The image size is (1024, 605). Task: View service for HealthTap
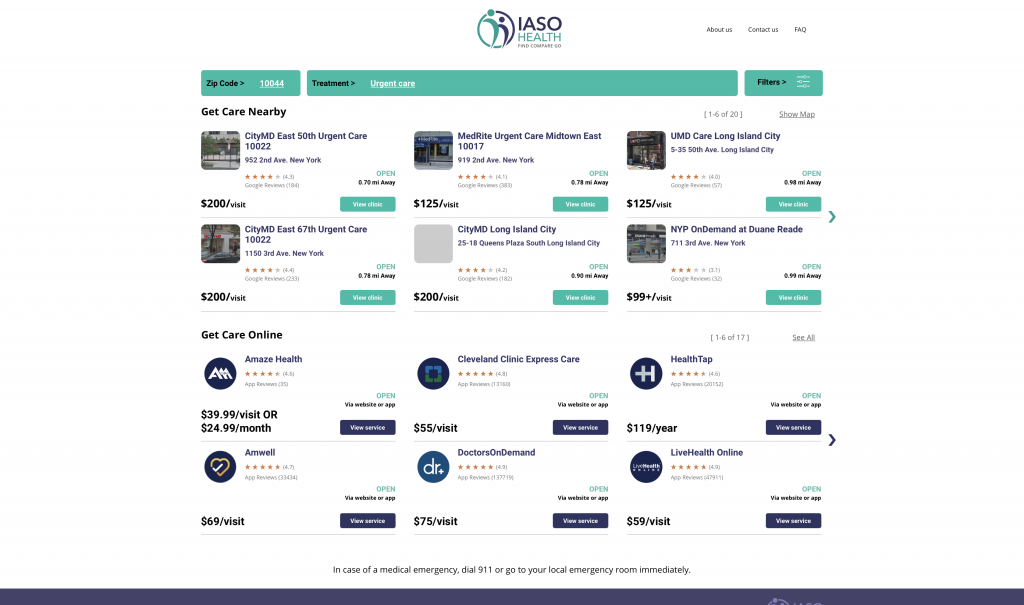coord(793,427)
